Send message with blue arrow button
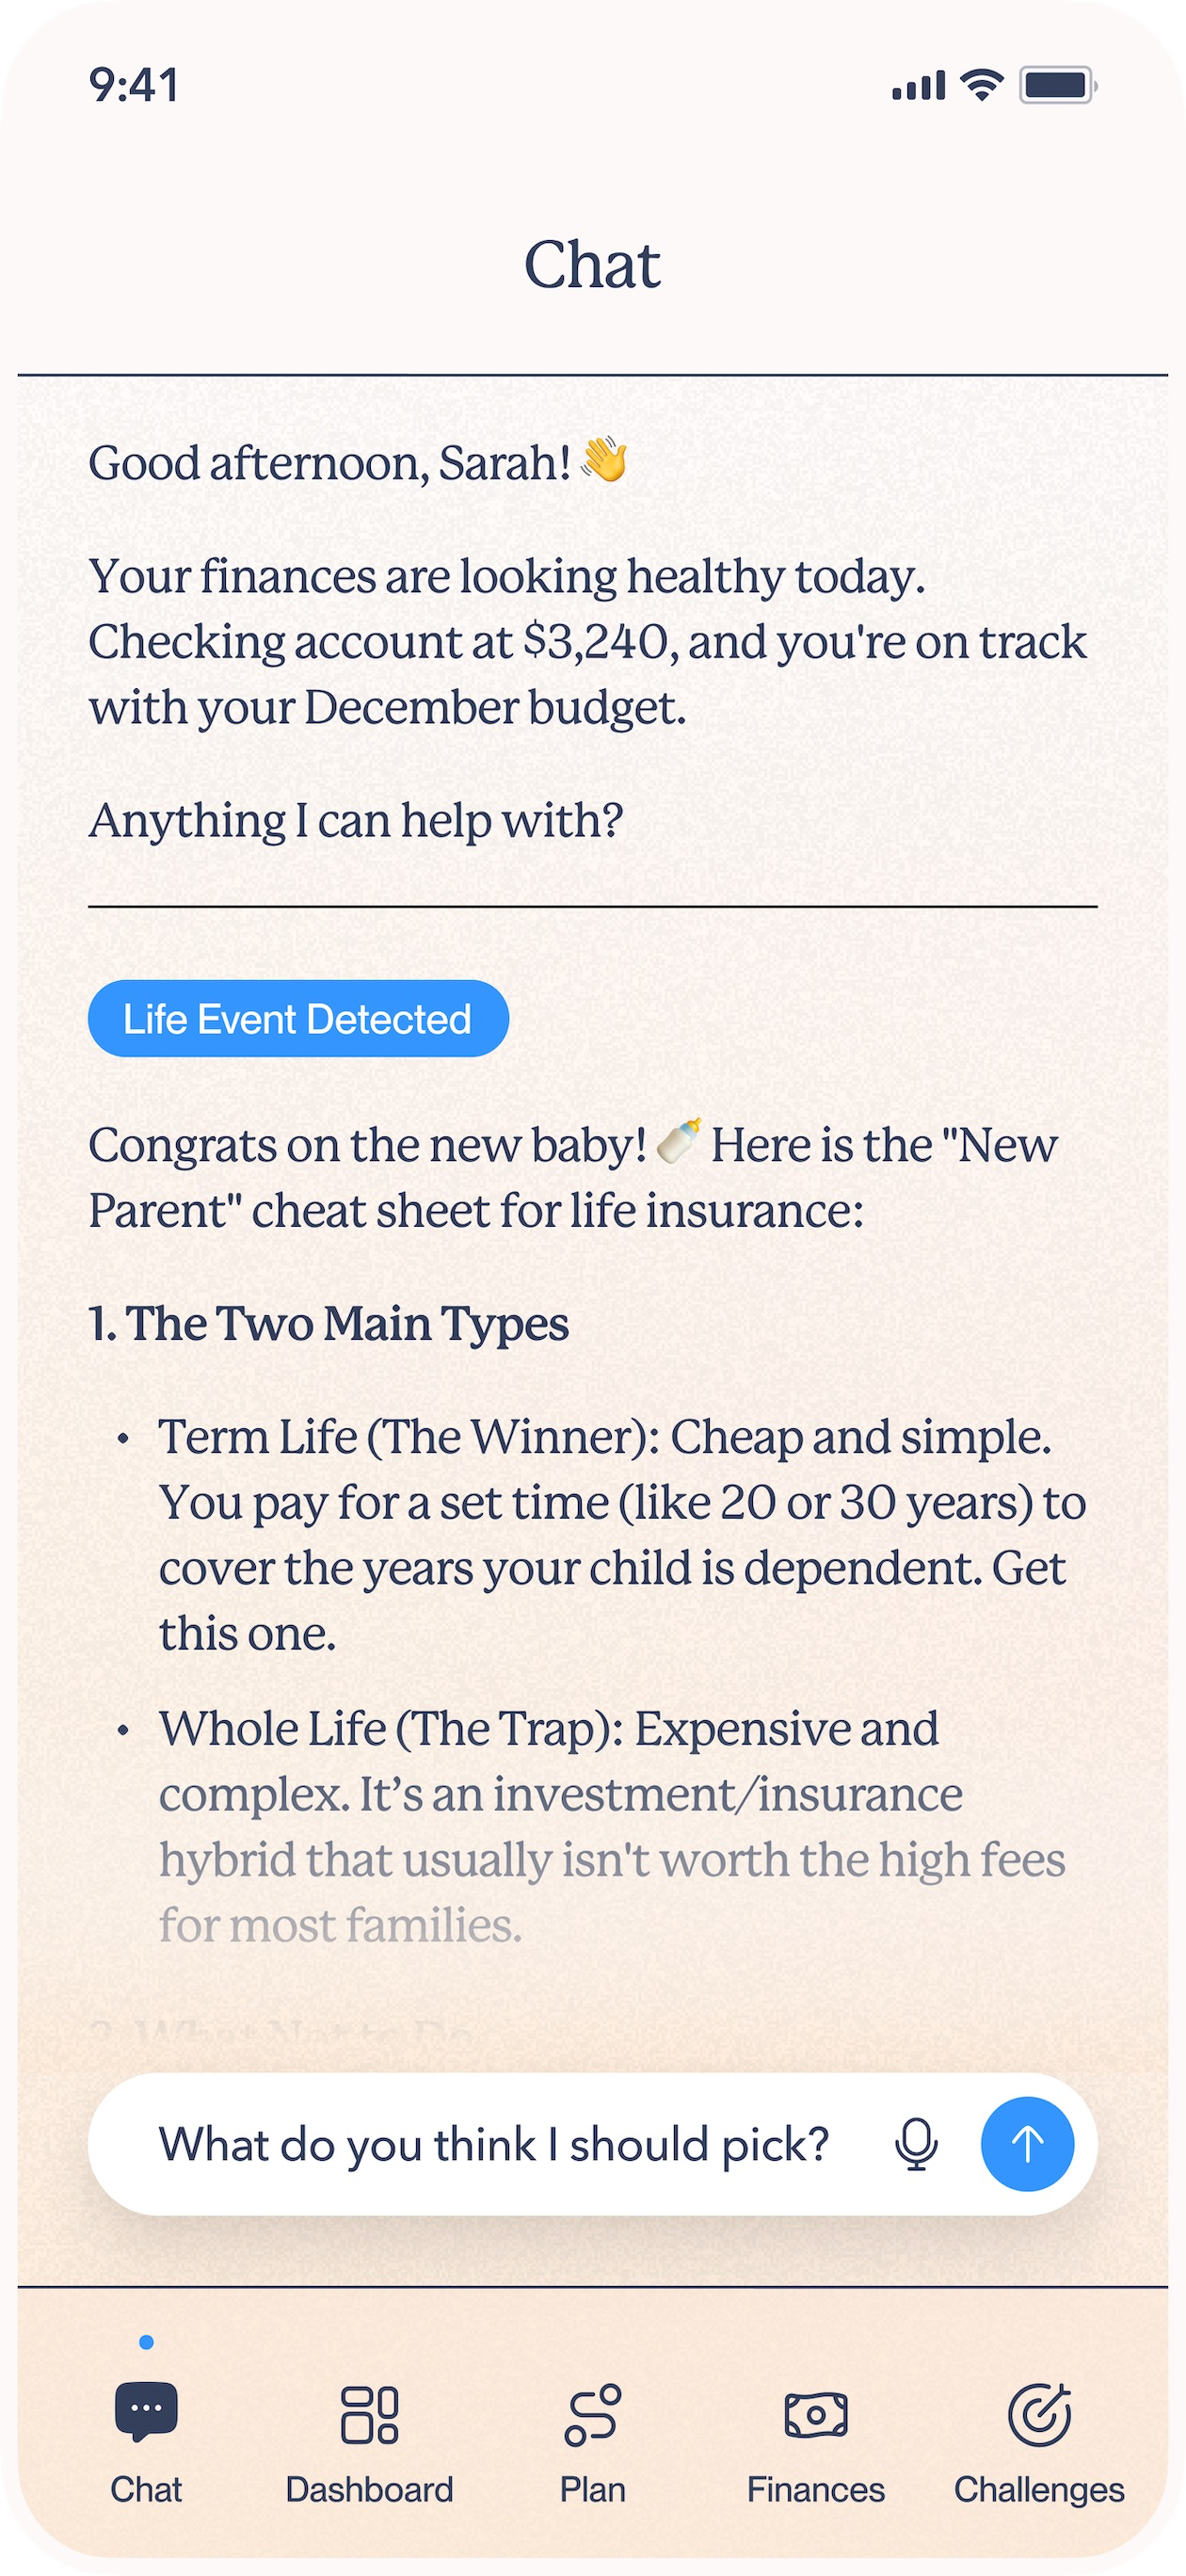The image size is (1186, 2576). tap(1027, 2144)
